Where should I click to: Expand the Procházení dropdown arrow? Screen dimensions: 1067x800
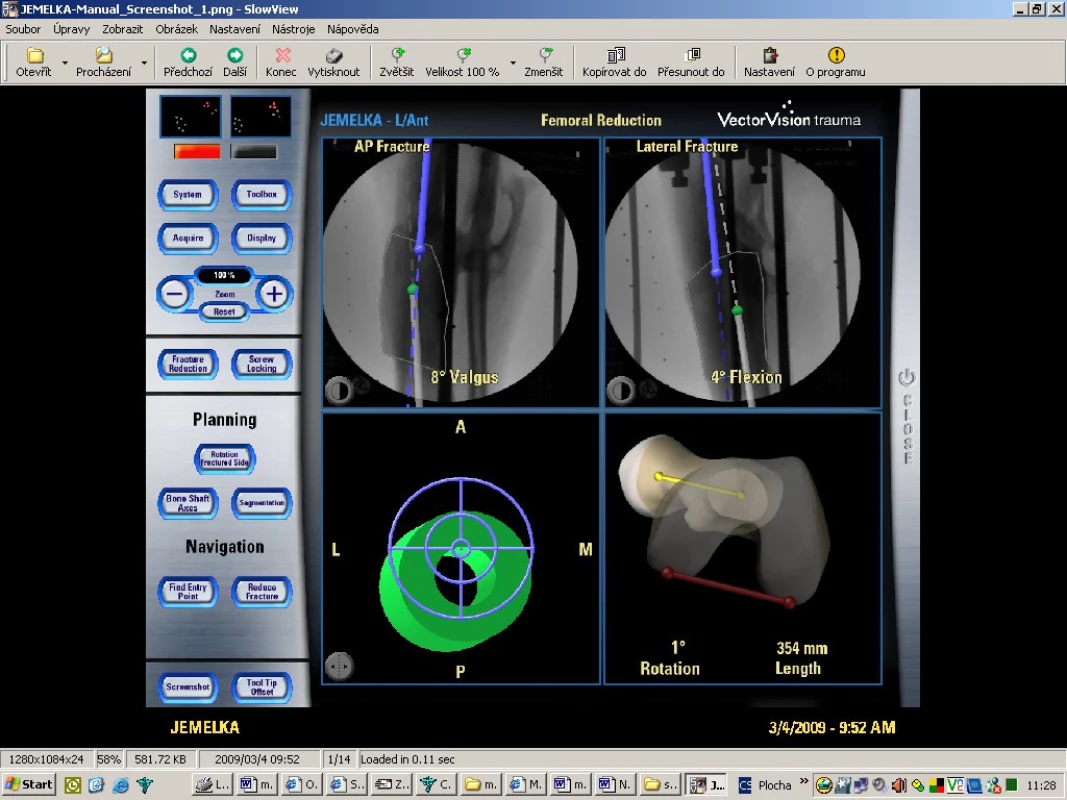144,63
